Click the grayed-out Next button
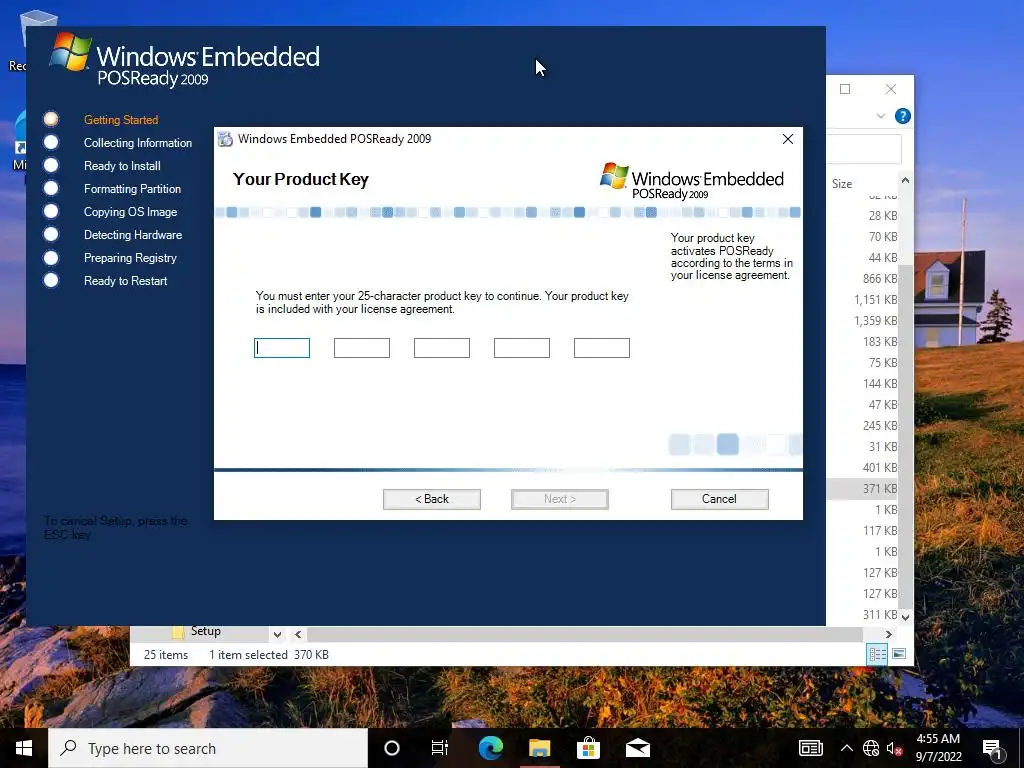This screenshot has height=768, width=1024. coord(560,499)
